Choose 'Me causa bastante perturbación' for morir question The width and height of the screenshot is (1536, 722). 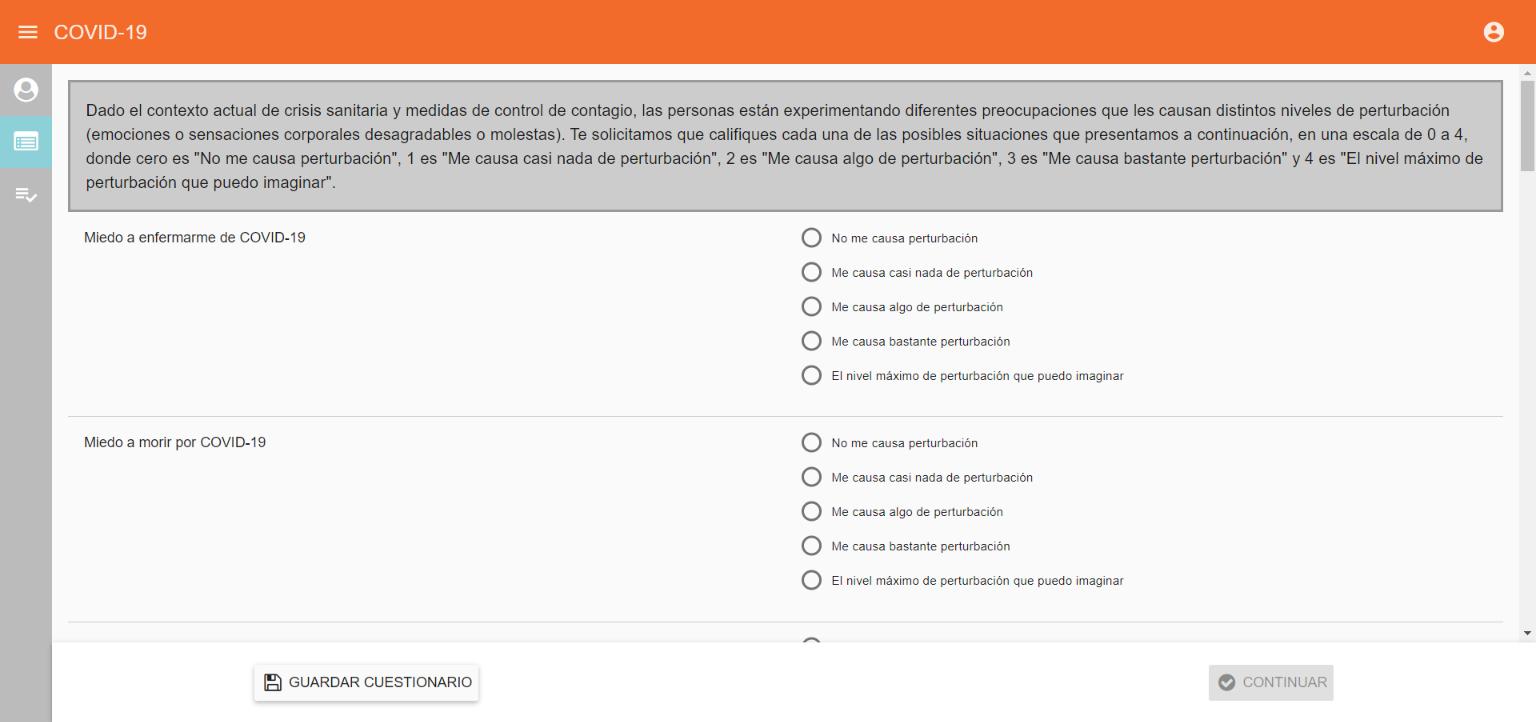812,546
